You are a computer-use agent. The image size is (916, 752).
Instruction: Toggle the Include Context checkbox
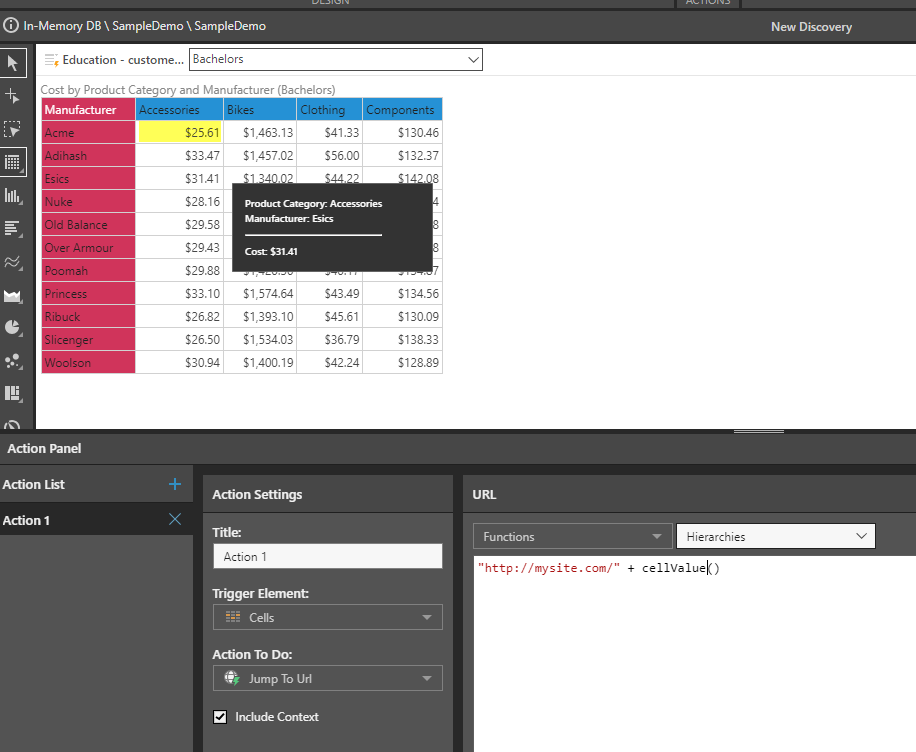(220, 717)
